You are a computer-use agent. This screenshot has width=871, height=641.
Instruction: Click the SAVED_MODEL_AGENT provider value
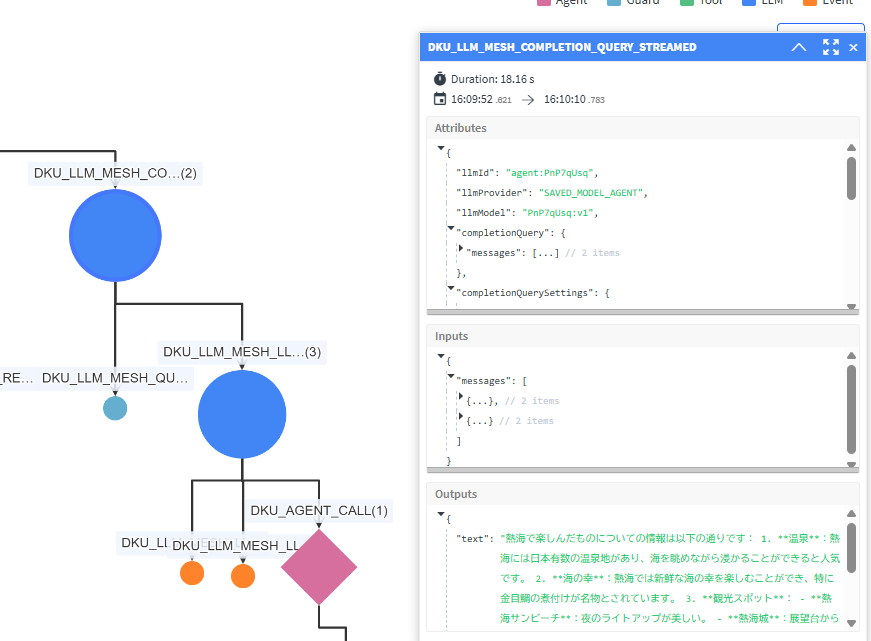pyautogui.click(x=591, y=193)
